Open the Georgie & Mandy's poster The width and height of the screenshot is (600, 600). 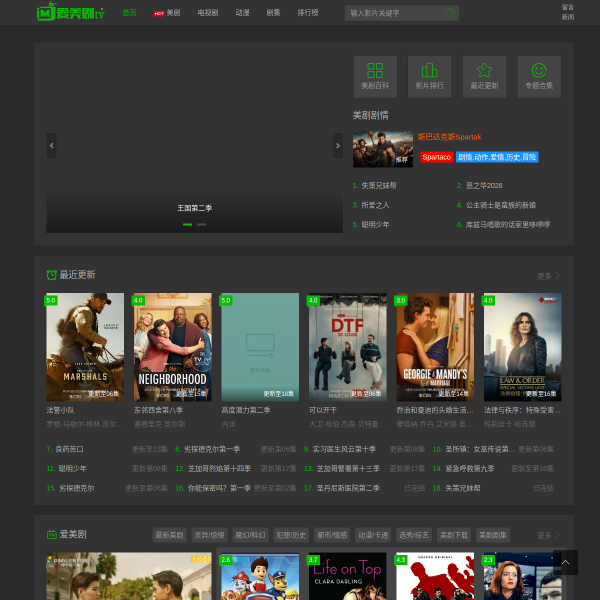coord(435,347)
